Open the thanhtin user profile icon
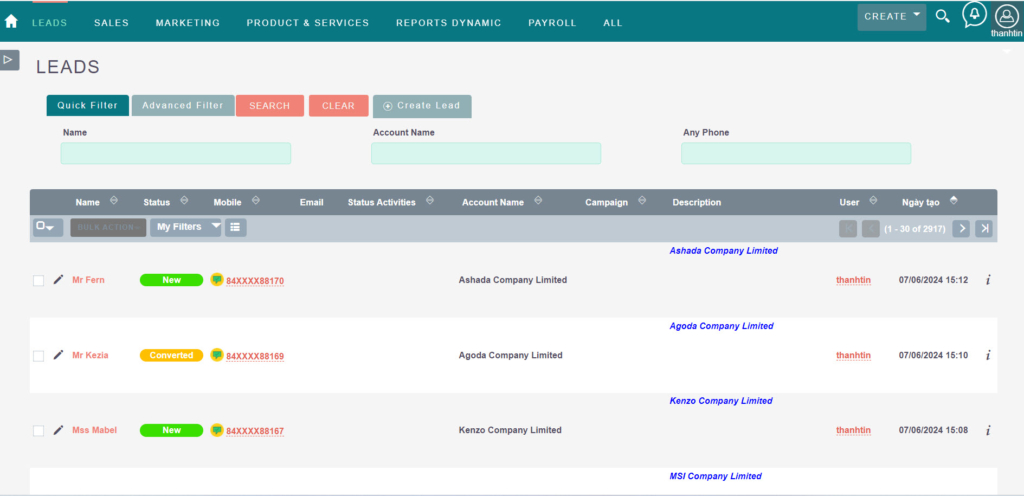The image size is (1024, 496). [1005, 15]
